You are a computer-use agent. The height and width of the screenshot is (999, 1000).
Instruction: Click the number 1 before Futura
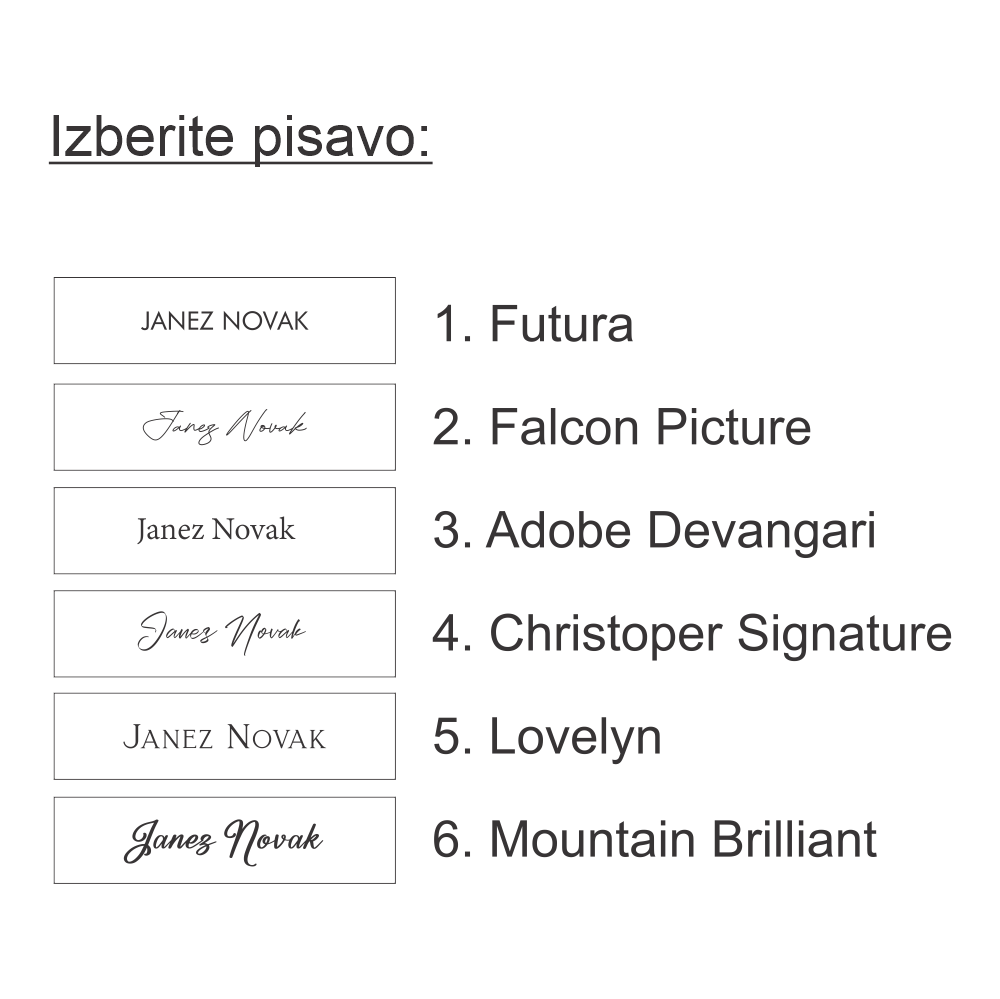(x=447, y=324)
